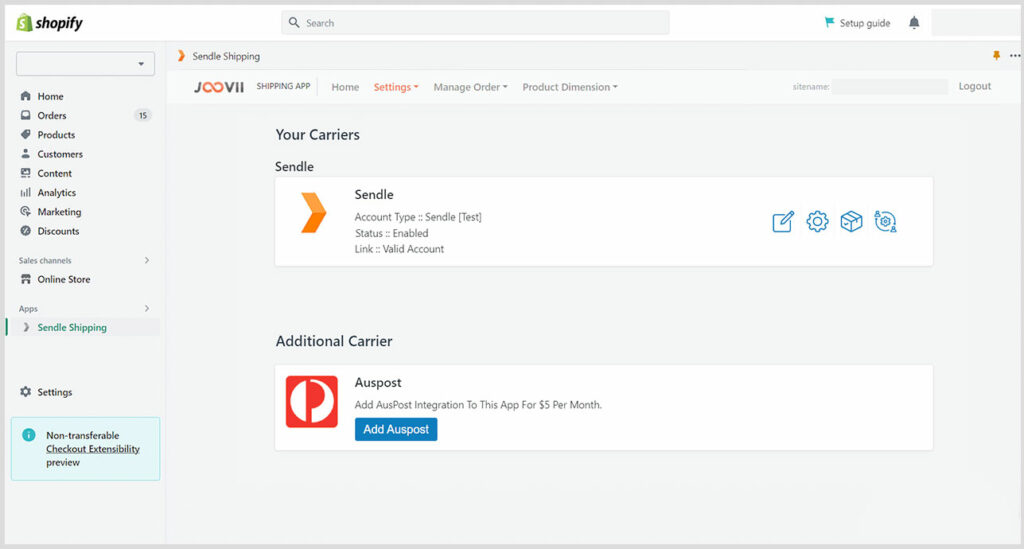Image resolution: width=1024 pixels, height=549 pixels.
Task: Open Sendle carrier gear settings icon
Action: (x=817, y=221)
